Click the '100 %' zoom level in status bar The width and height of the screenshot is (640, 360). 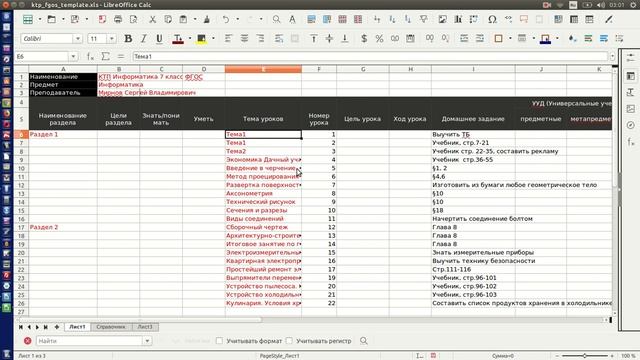click(628, 356)
